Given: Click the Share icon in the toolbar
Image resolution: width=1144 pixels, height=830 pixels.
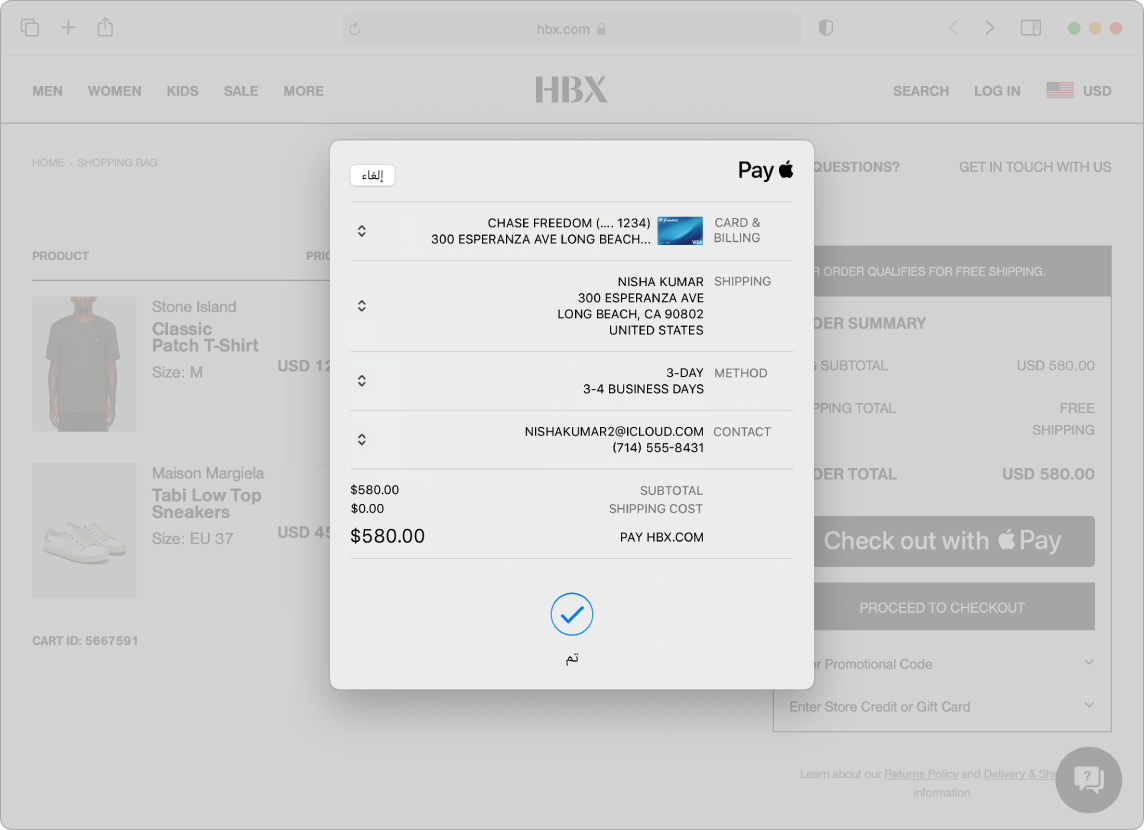Looking at the screenshot, I should tap(105, 28).
